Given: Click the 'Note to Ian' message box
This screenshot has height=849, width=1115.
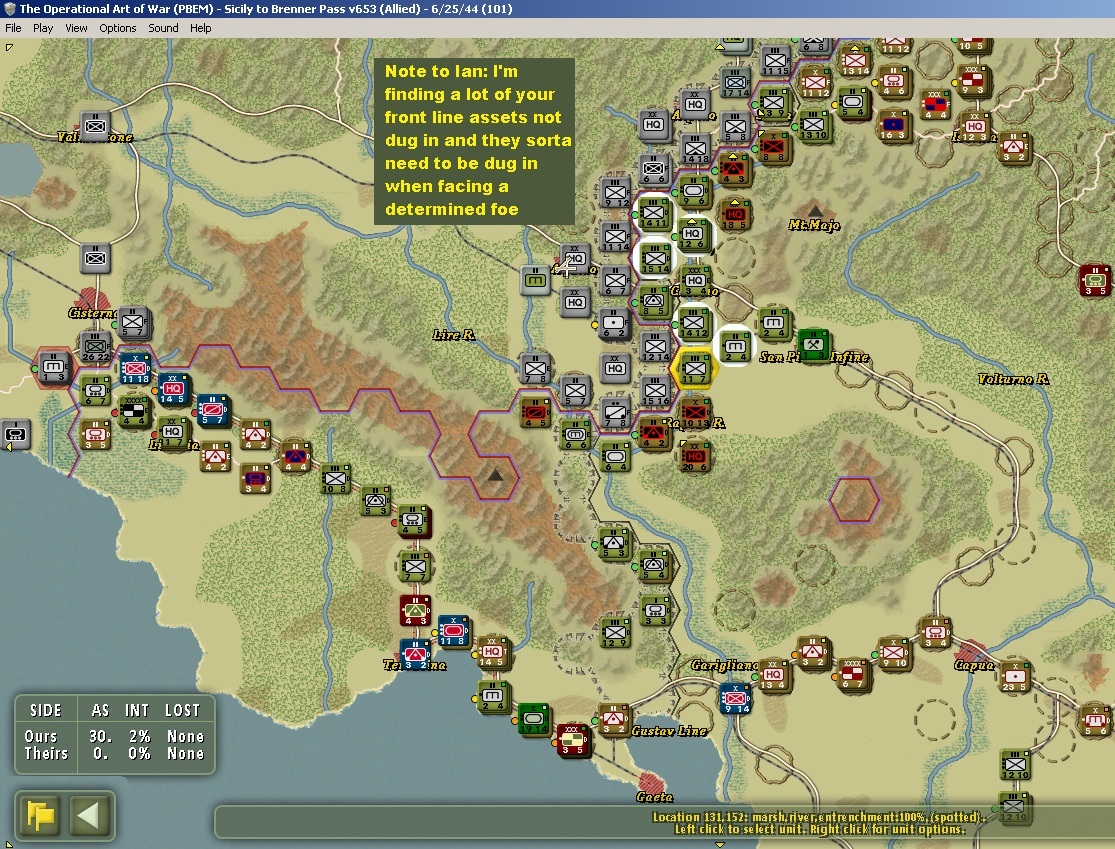Looking at the screenshot, I should coord(474,142).
